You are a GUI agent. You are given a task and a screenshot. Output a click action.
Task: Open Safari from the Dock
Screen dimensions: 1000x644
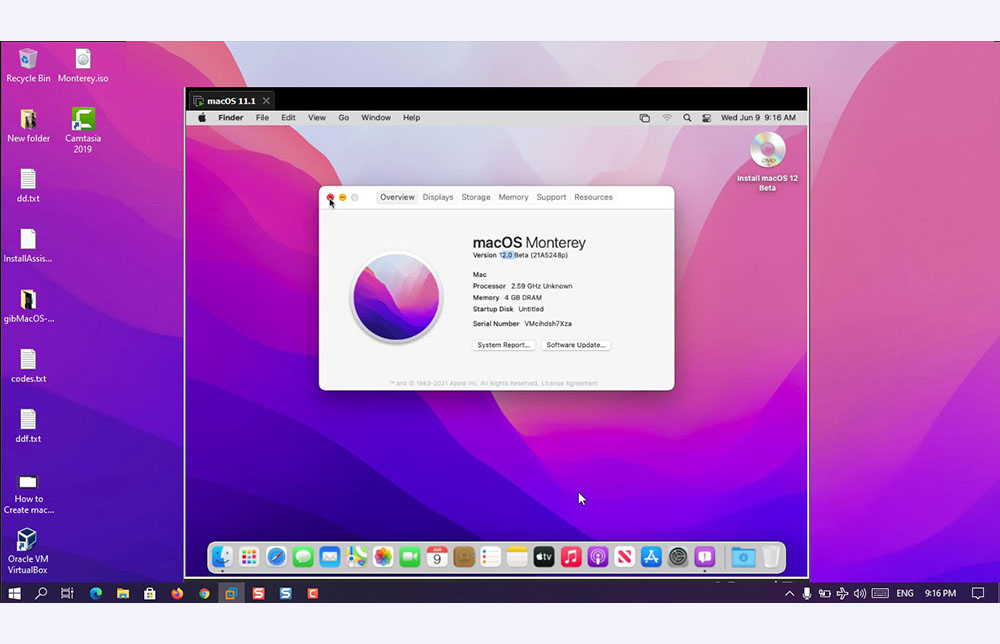pos(277,557)
